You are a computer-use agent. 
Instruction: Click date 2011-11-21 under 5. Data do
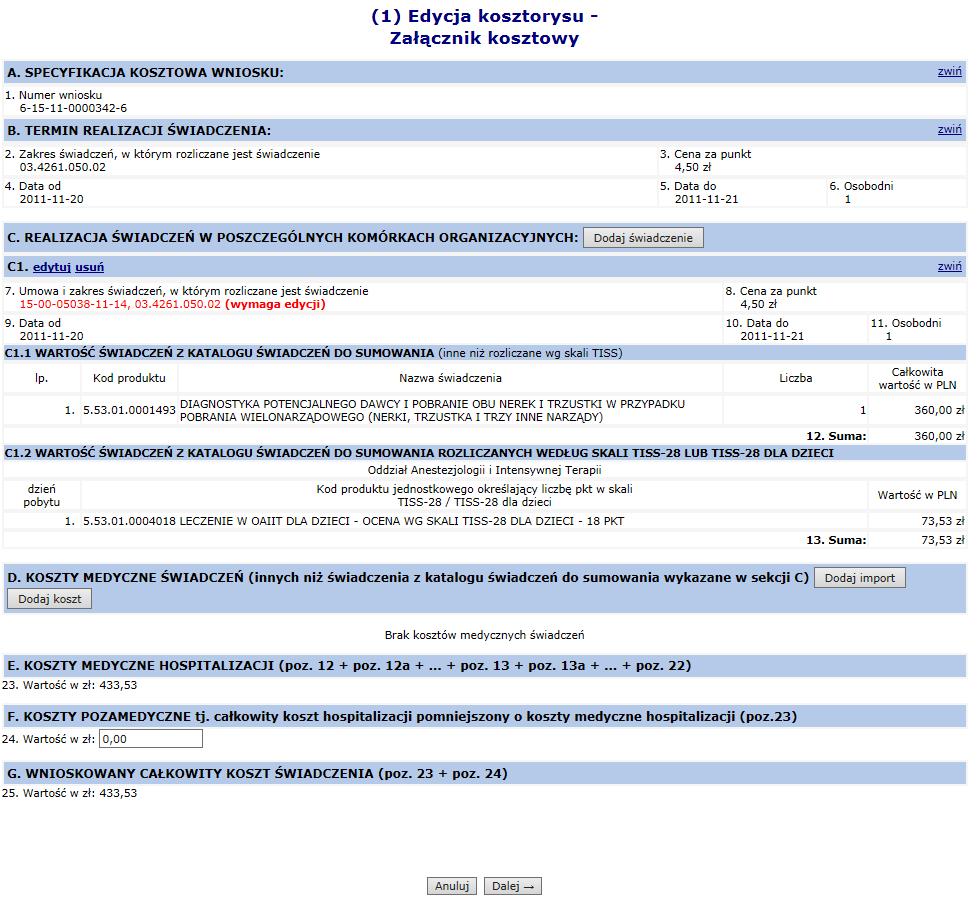point(706,199)
